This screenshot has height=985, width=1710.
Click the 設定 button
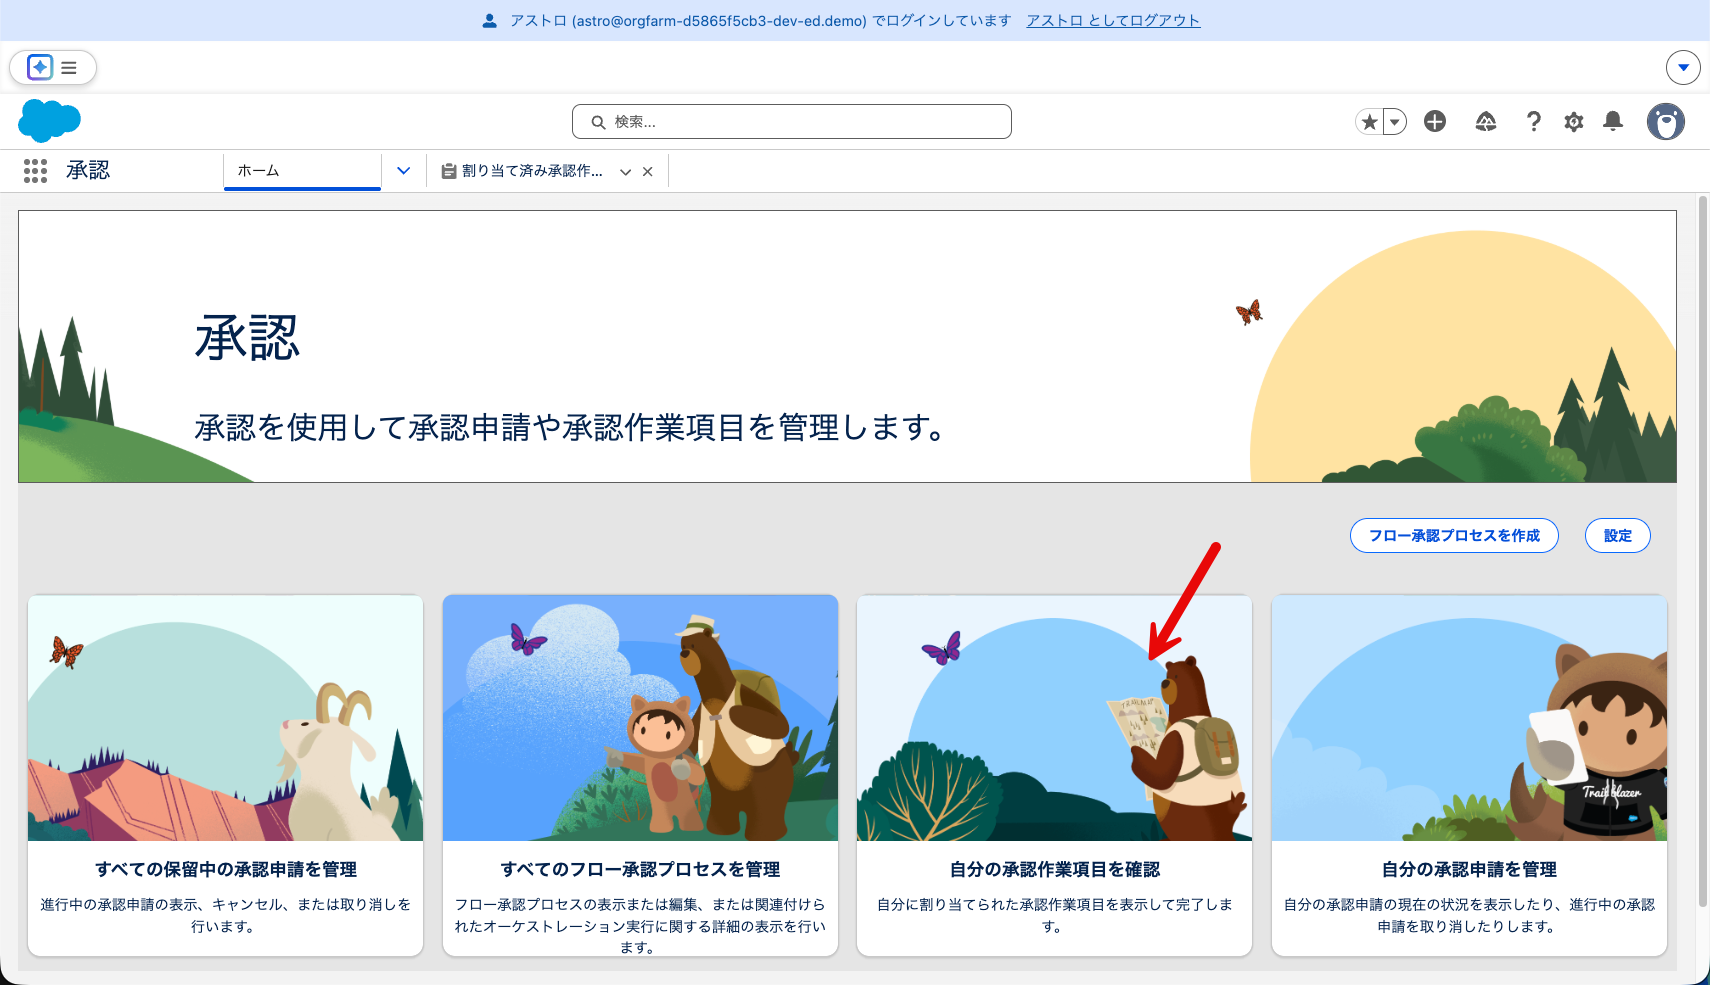coord(1618,535)
